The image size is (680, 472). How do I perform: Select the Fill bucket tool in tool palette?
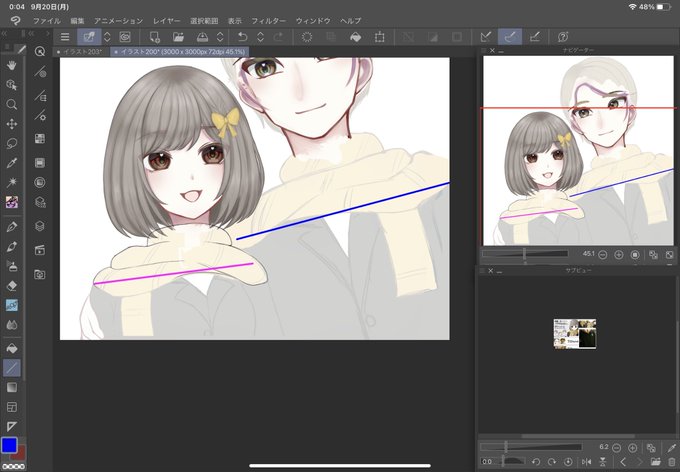12,348
